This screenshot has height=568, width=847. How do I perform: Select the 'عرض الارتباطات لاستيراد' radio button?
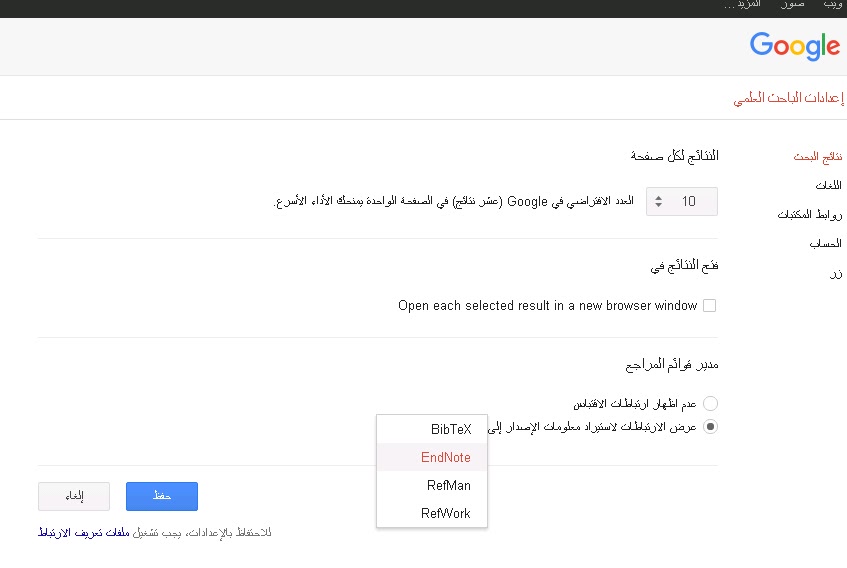[710, 427]
